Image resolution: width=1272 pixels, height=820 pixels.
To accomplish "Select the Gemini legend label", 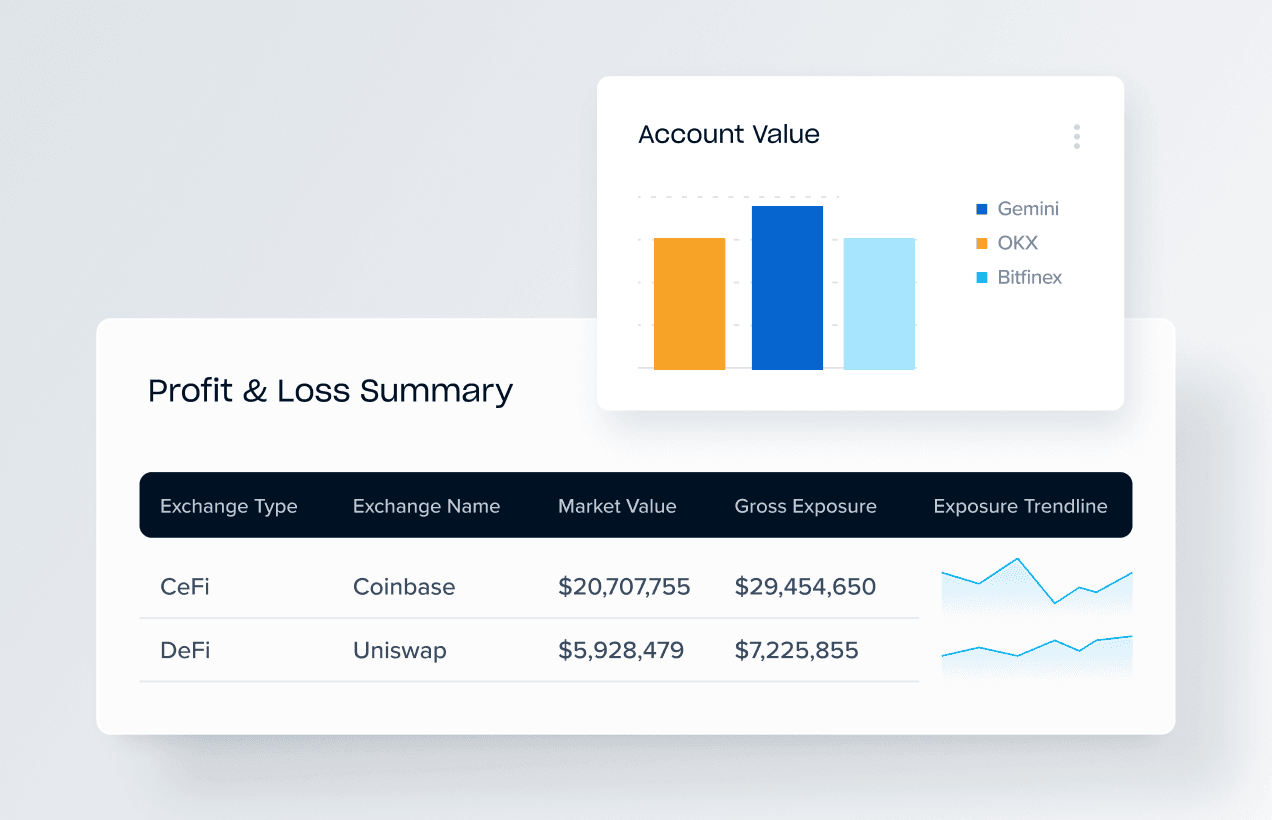I will click(x=1028, y=209).
